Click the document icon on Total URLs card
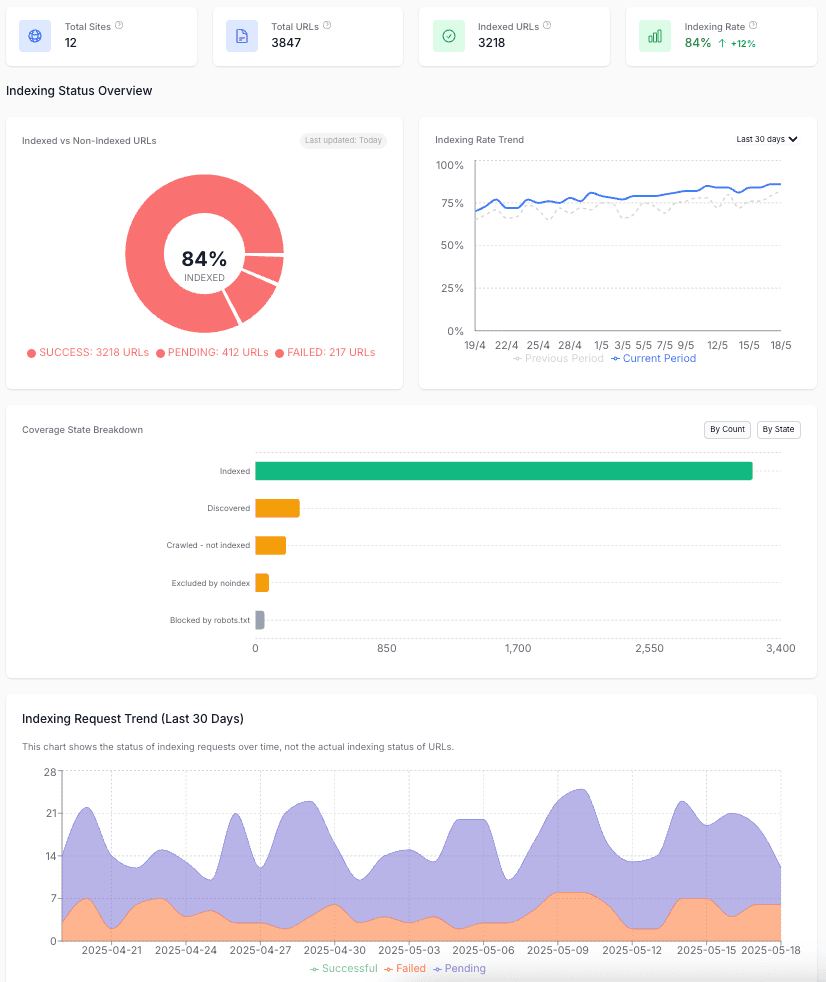This screenshot has height=982, width=826. tap(240, 36)
